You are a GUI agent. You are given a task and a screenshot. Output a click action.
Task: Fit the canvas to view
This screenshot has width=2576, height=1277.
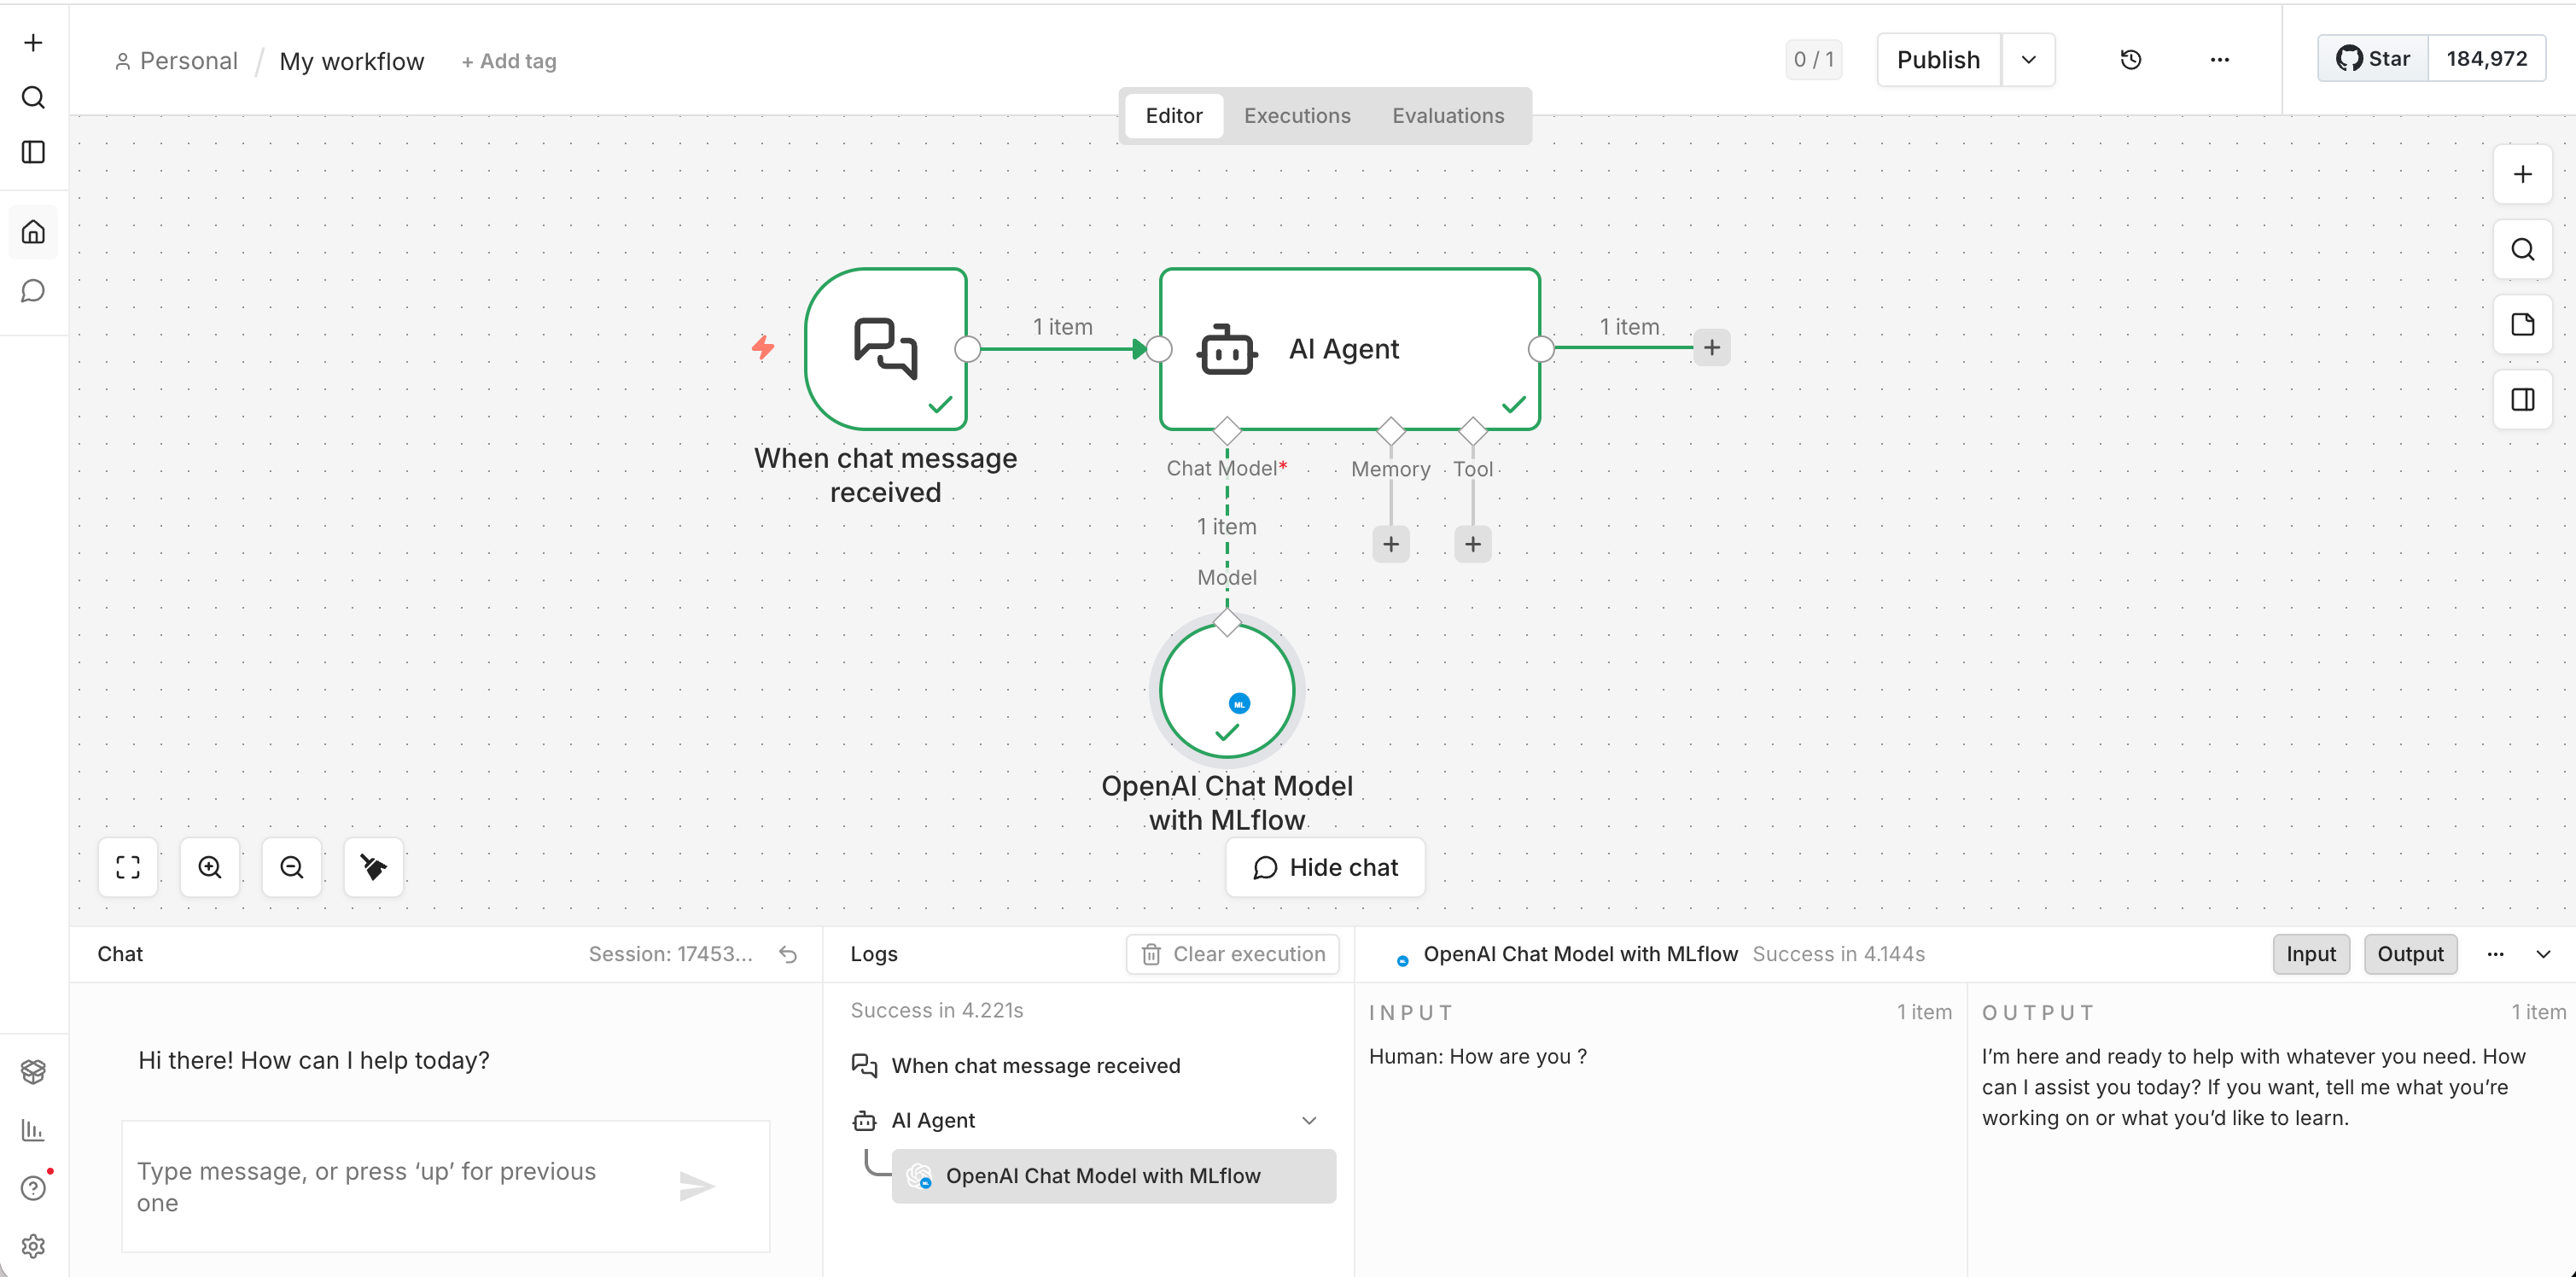pyautogui.click(x=128, y=867)
